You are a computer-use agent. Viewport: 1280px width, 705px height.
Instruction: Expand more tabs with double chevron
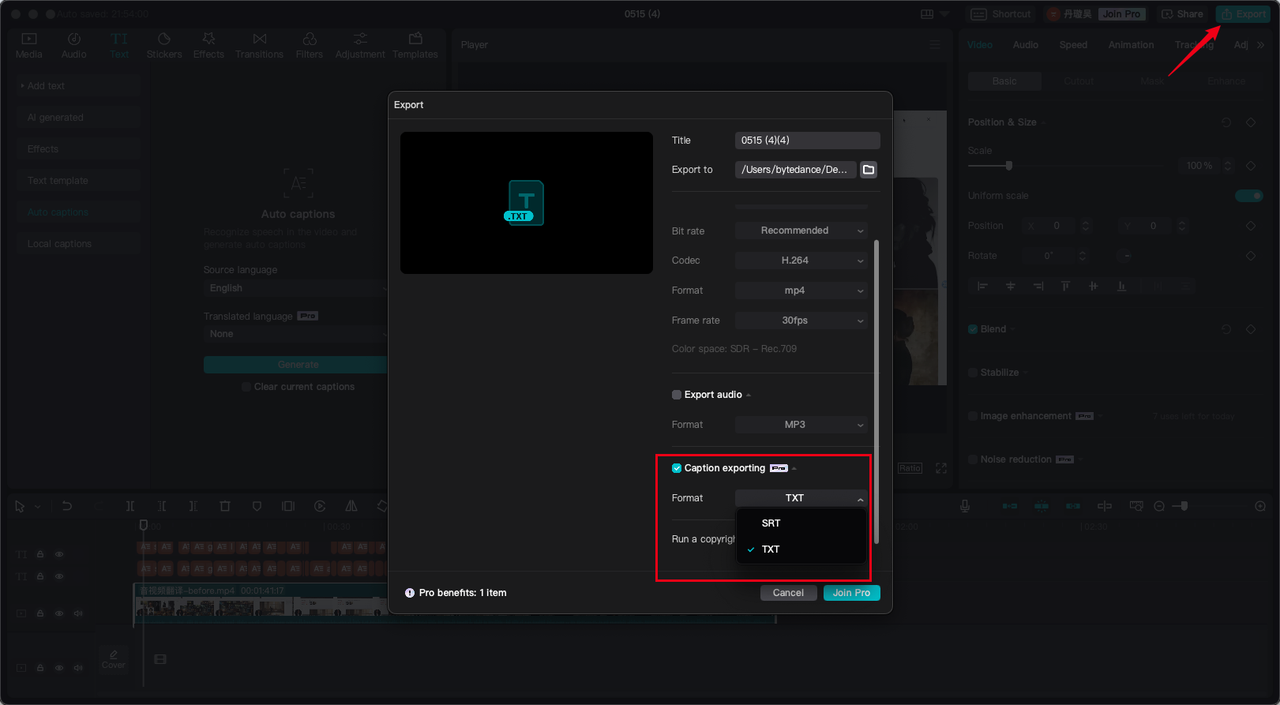1261,45
